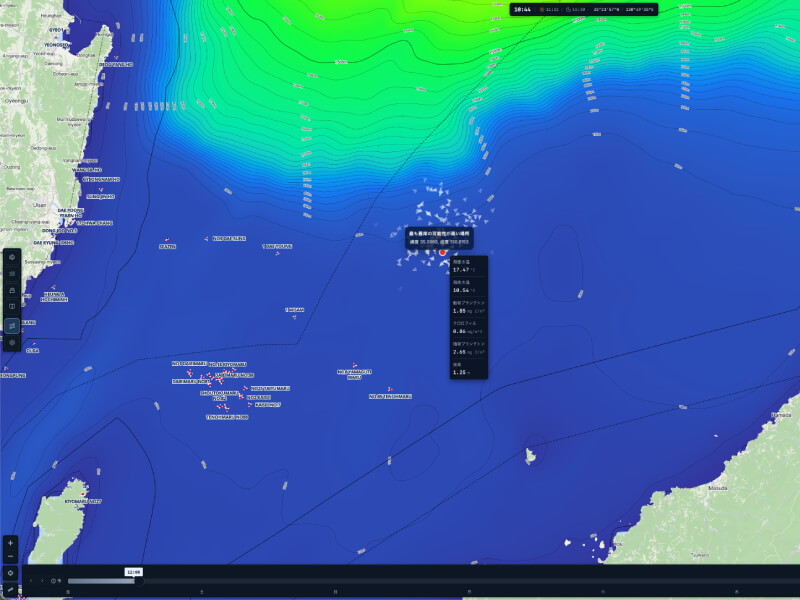800x600 pixels.
Task: Open the split-view icon in left toolbar
Action: pos(12,308)
